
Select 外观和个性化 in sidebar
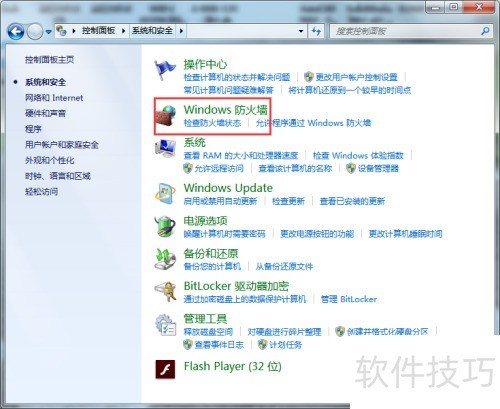click(50, 160)
